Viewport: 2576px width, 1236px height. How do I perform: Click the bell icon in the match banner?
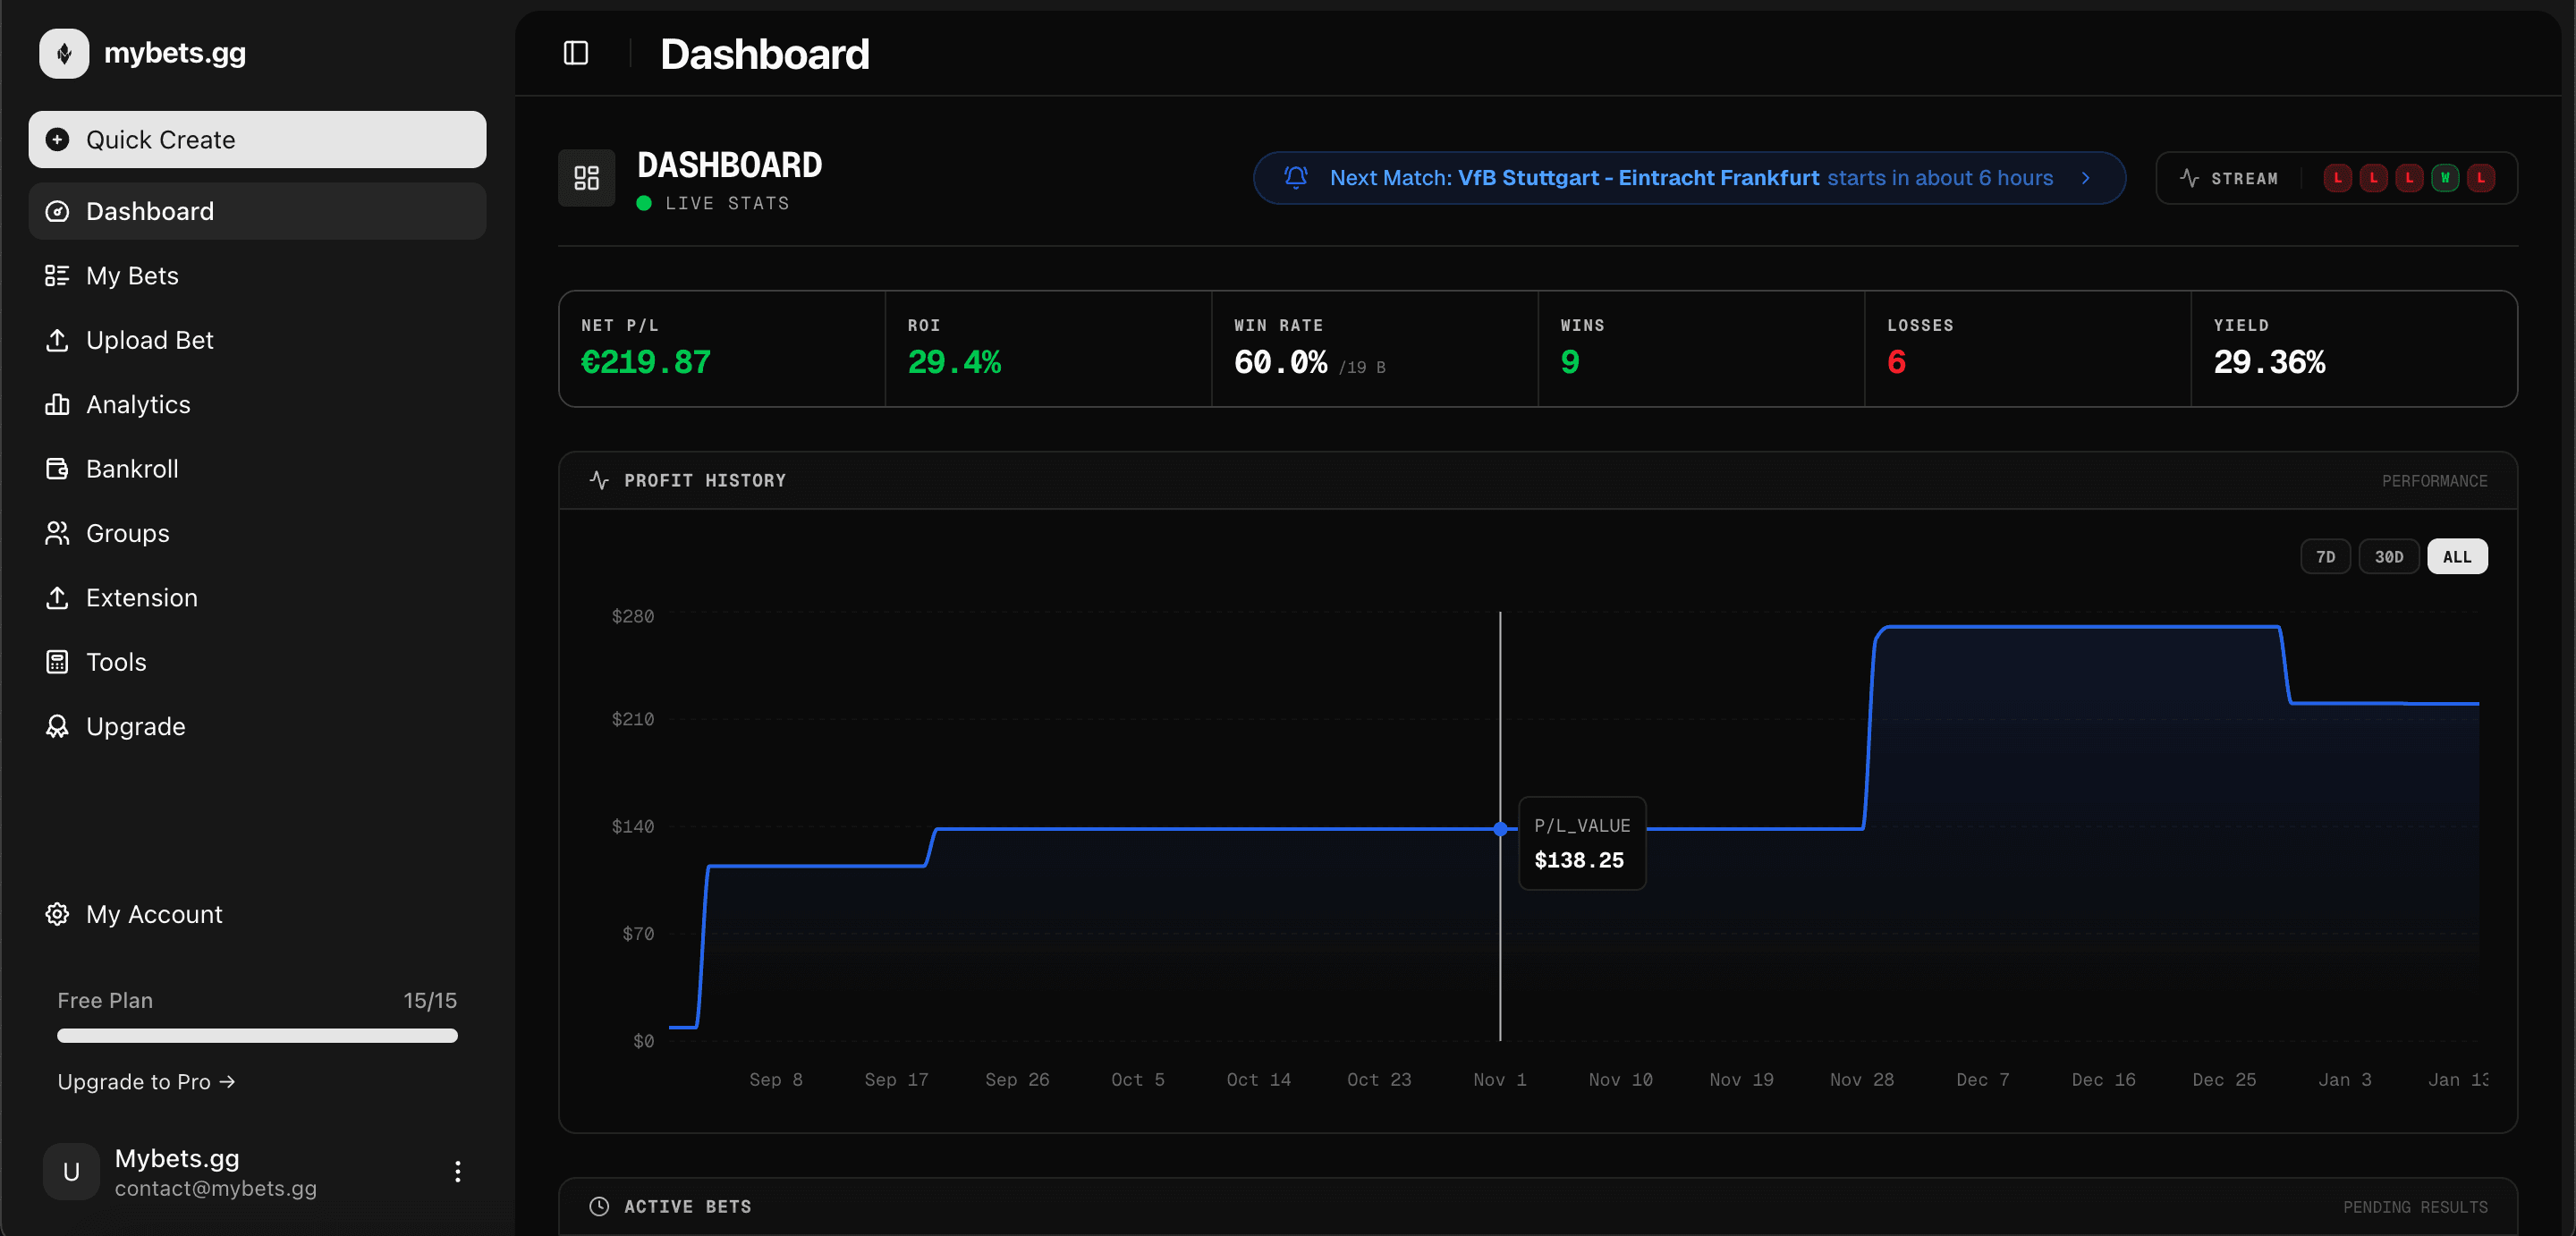coord(1296,177)
